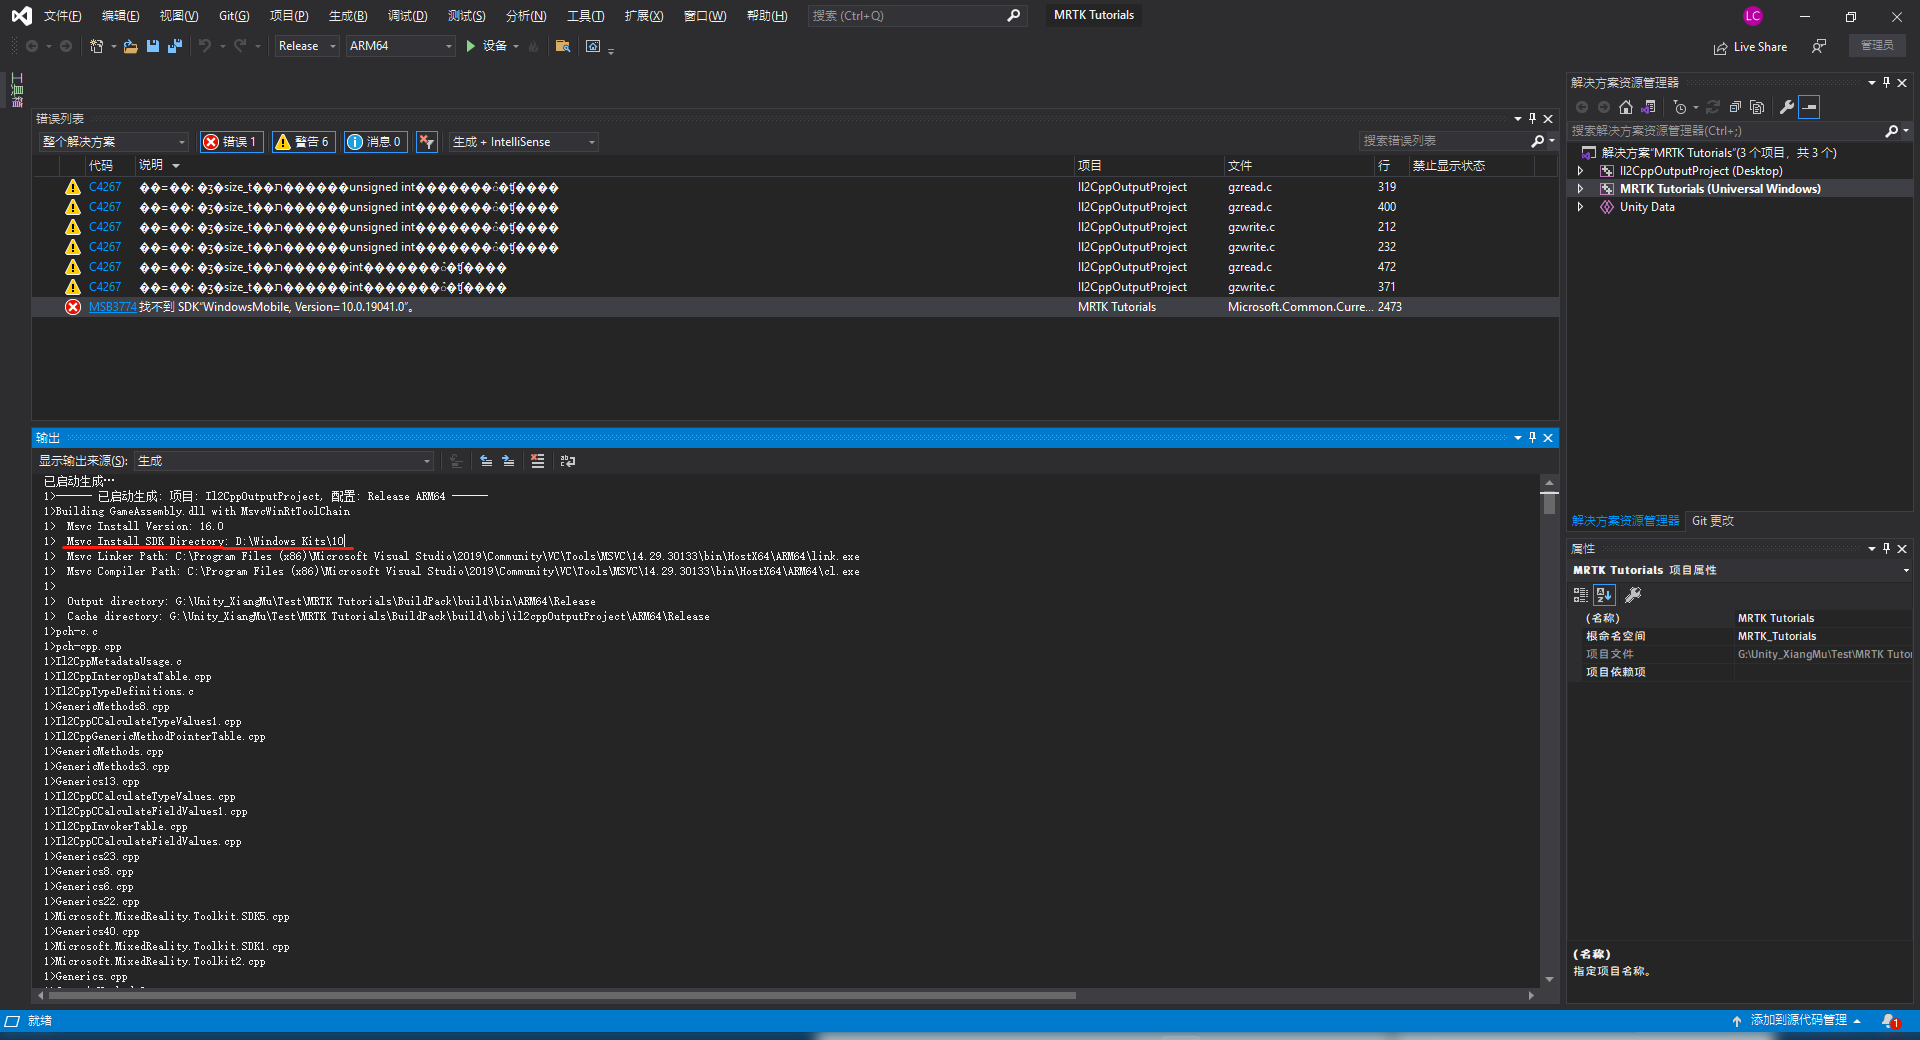Click the Collapse All icon in Solution Explorer
Screen dimensions: 1920x1040
1735,107
